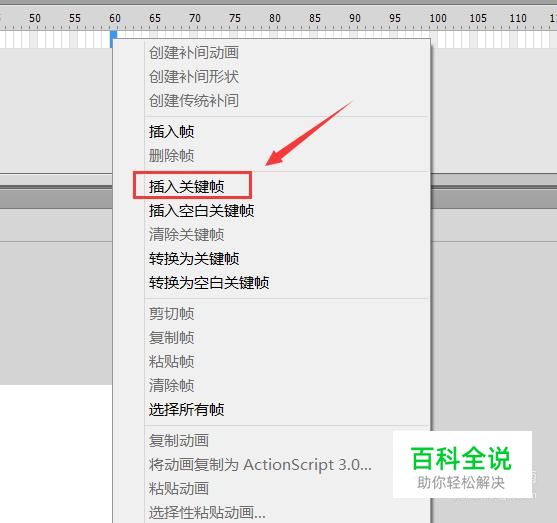Select 插入关键帧 in the context menu
Viewport: 557px width, 523px height.
click(186, 187)
